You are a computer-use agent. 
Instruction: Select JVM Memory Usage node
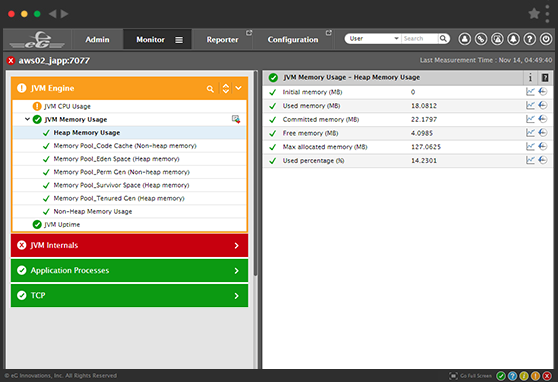click(x=76, y=120)
